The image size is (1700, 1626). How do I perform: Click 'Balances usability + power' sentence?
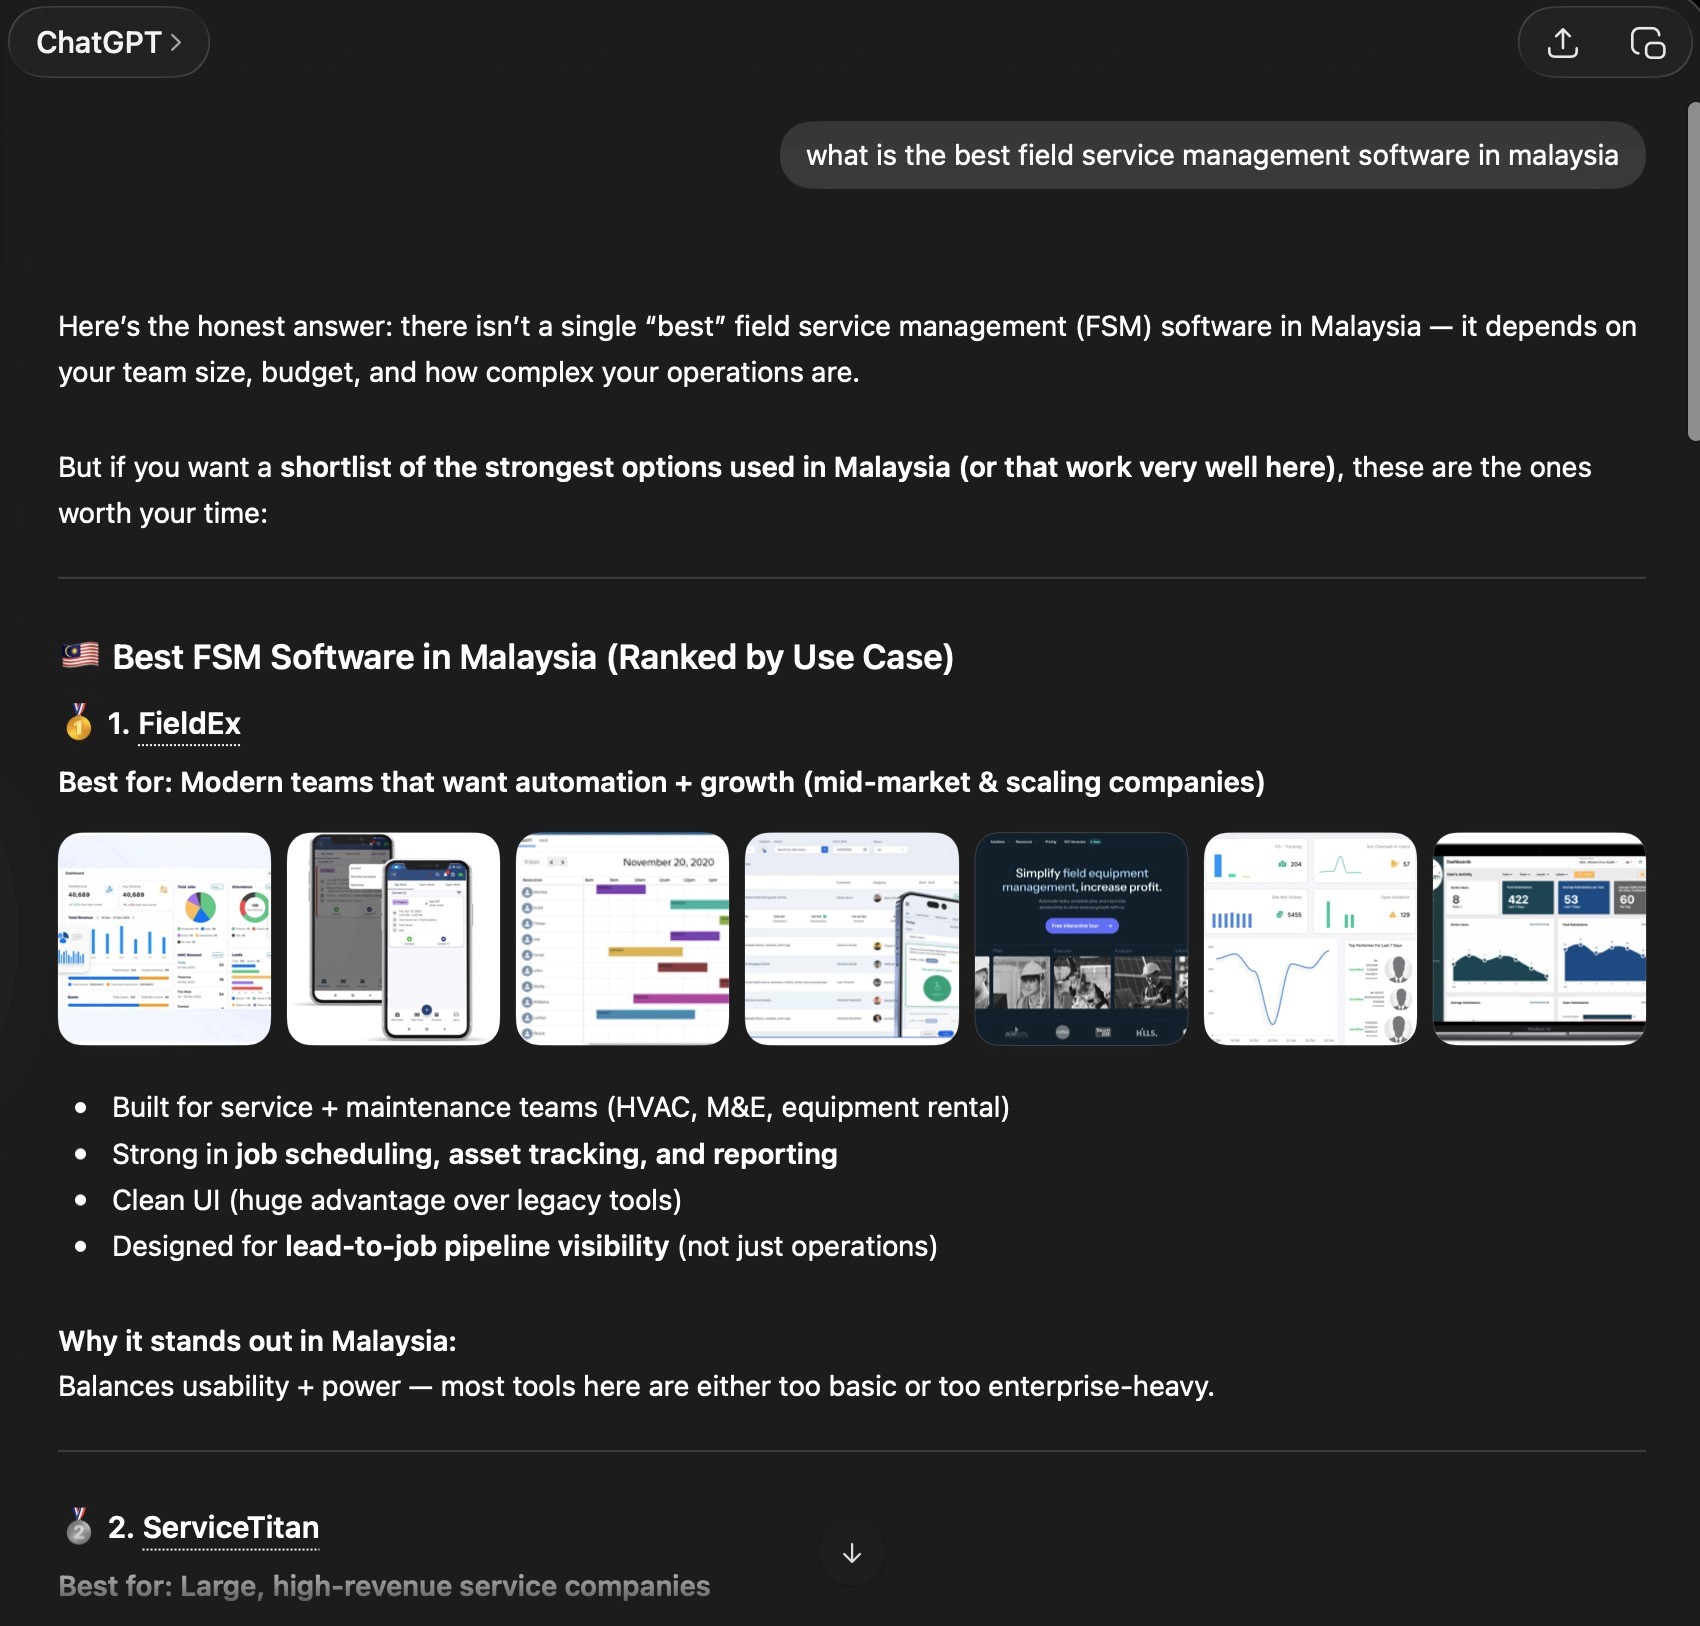click(636, 1386)
